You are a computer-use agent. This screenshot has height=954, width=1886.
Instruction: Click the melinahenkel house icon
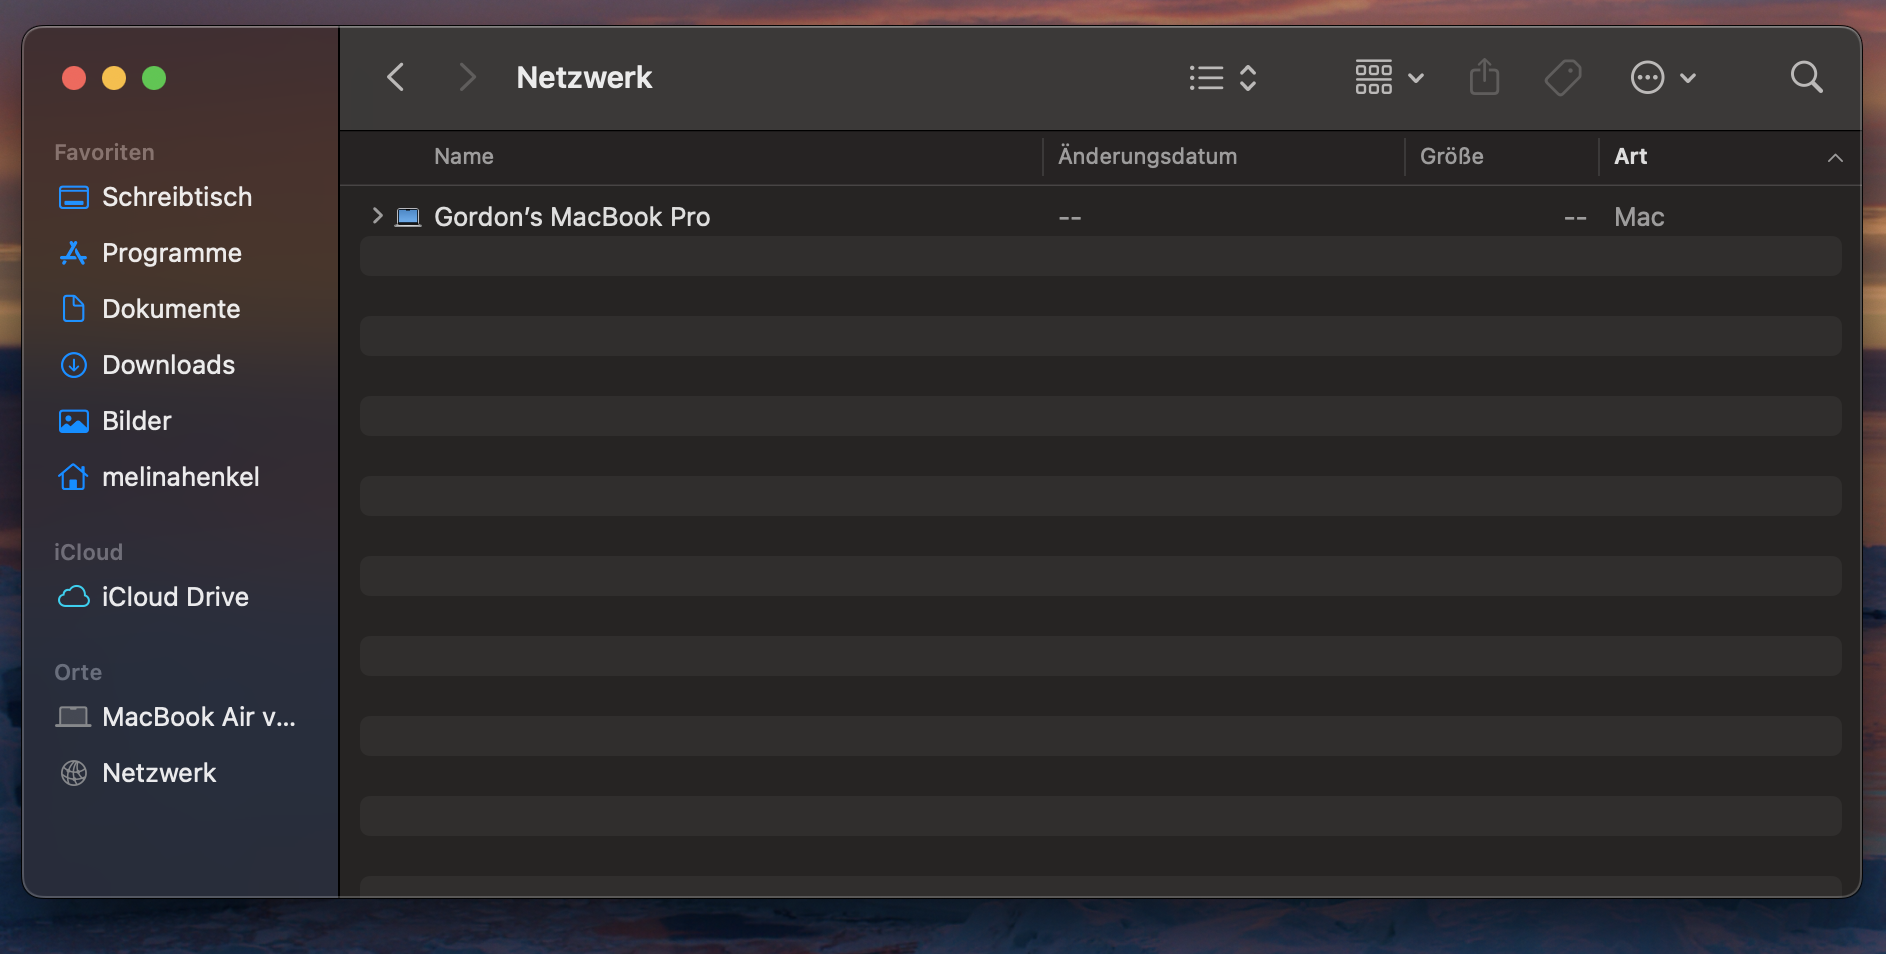pos(74,477)
